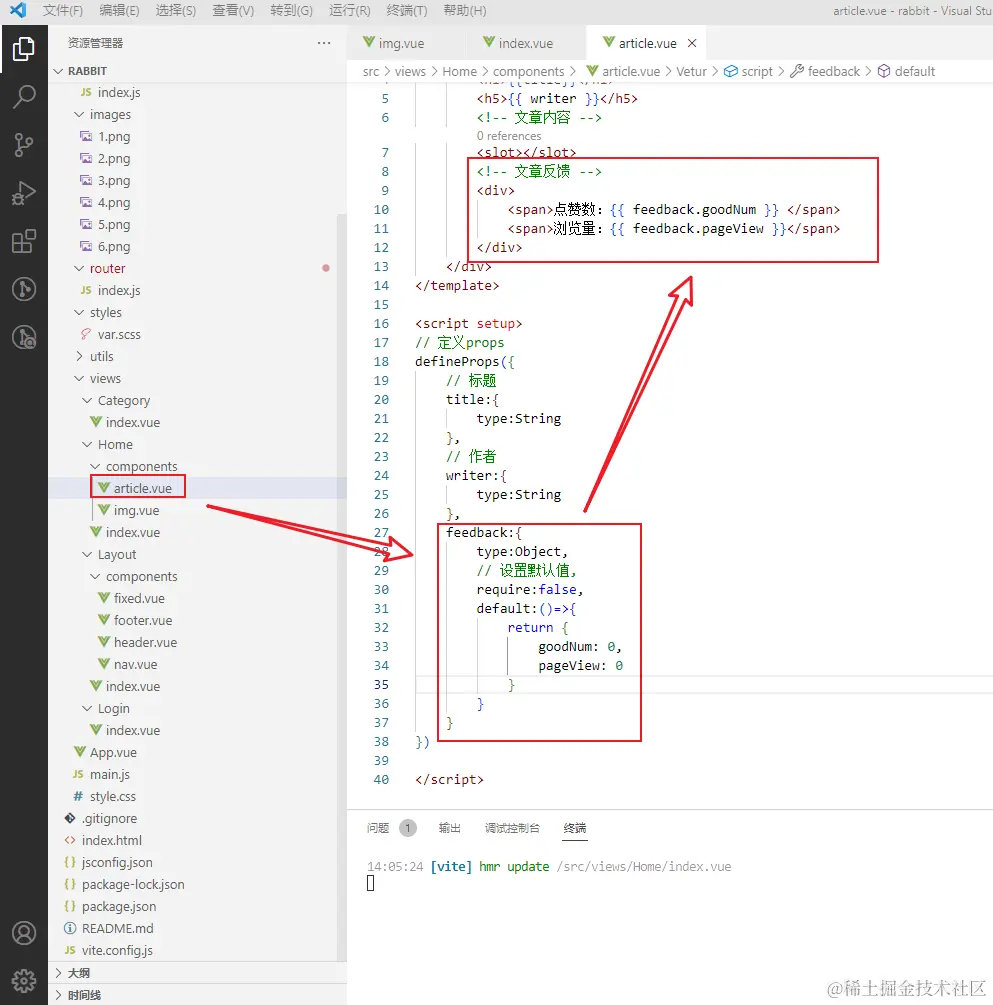This screenshot has height=1005, width=993.
Task: Open the 帮助(H) menu
Action: (x=465, y=10)
